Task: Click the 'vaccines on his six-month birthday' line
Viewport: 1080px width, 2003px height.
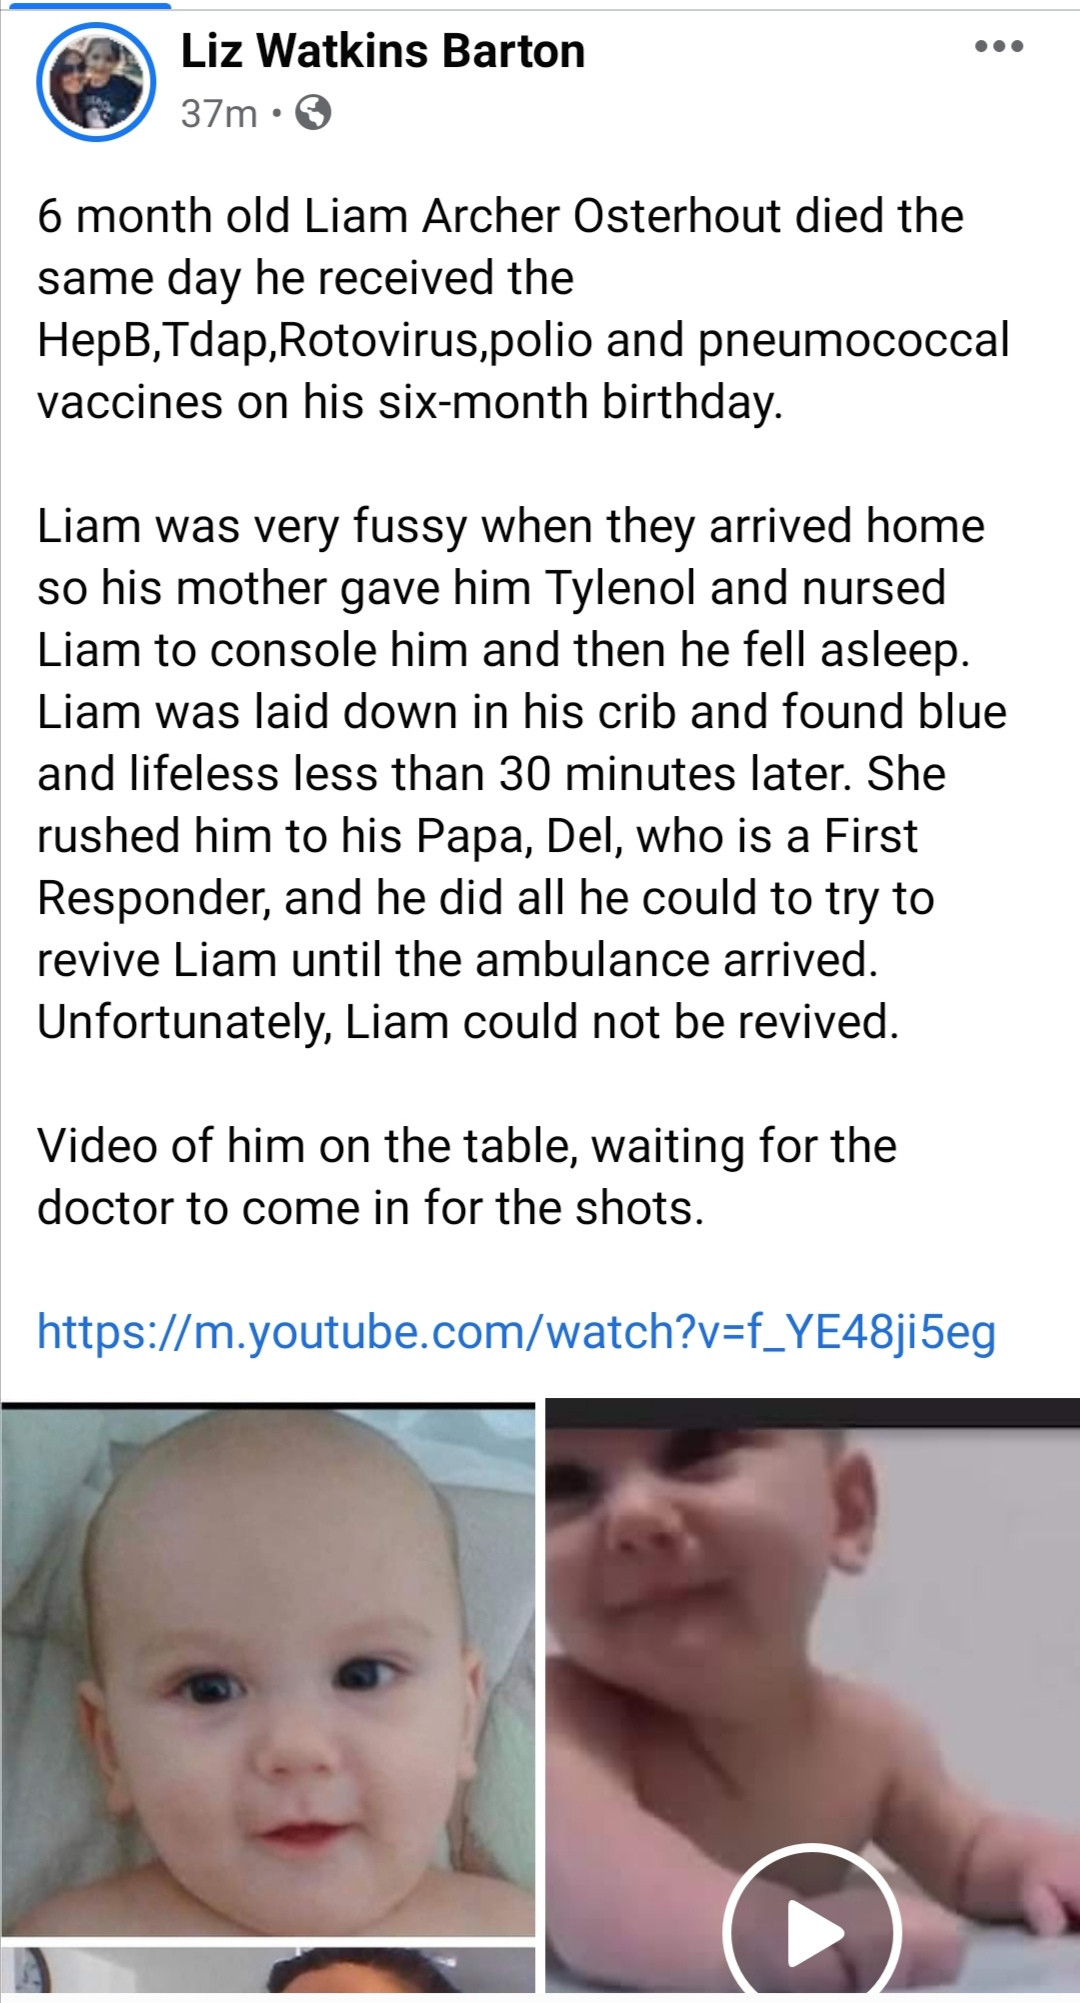Action: [410, 402]
